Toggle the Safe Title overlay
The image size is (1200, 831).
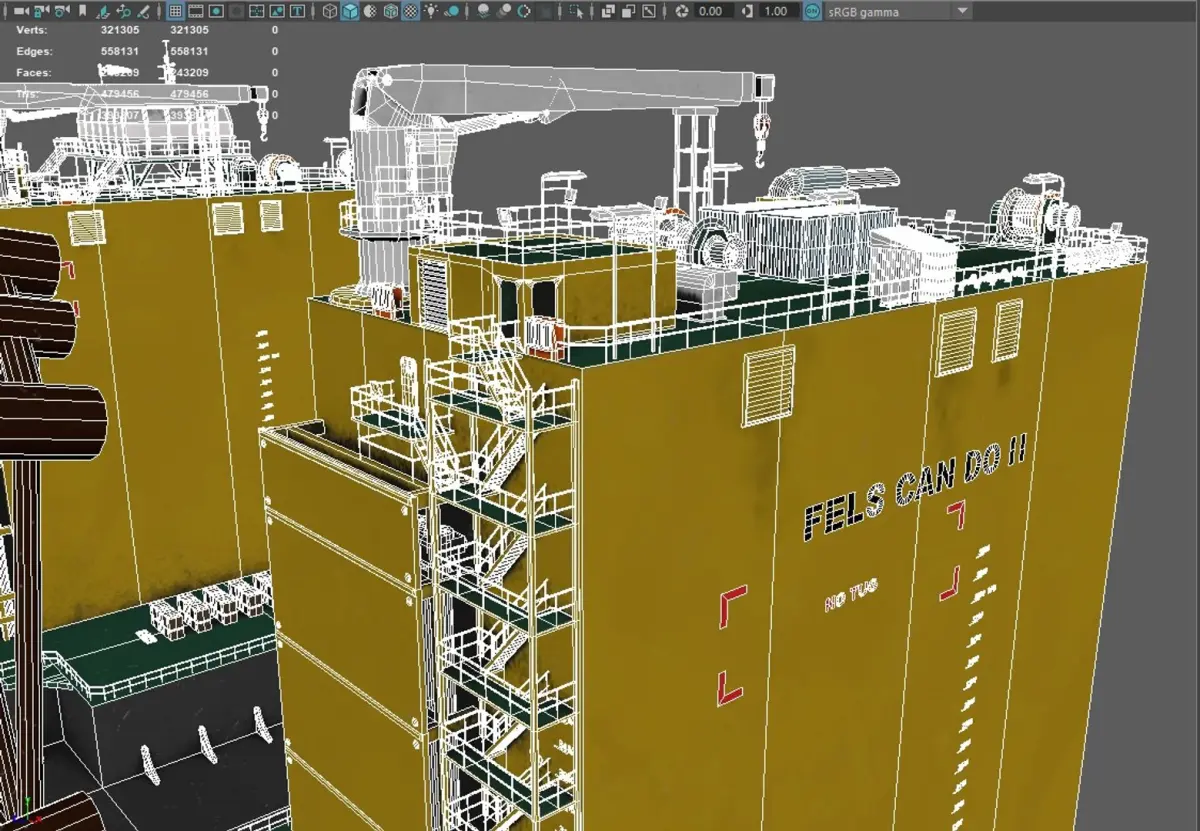point(298,11)
